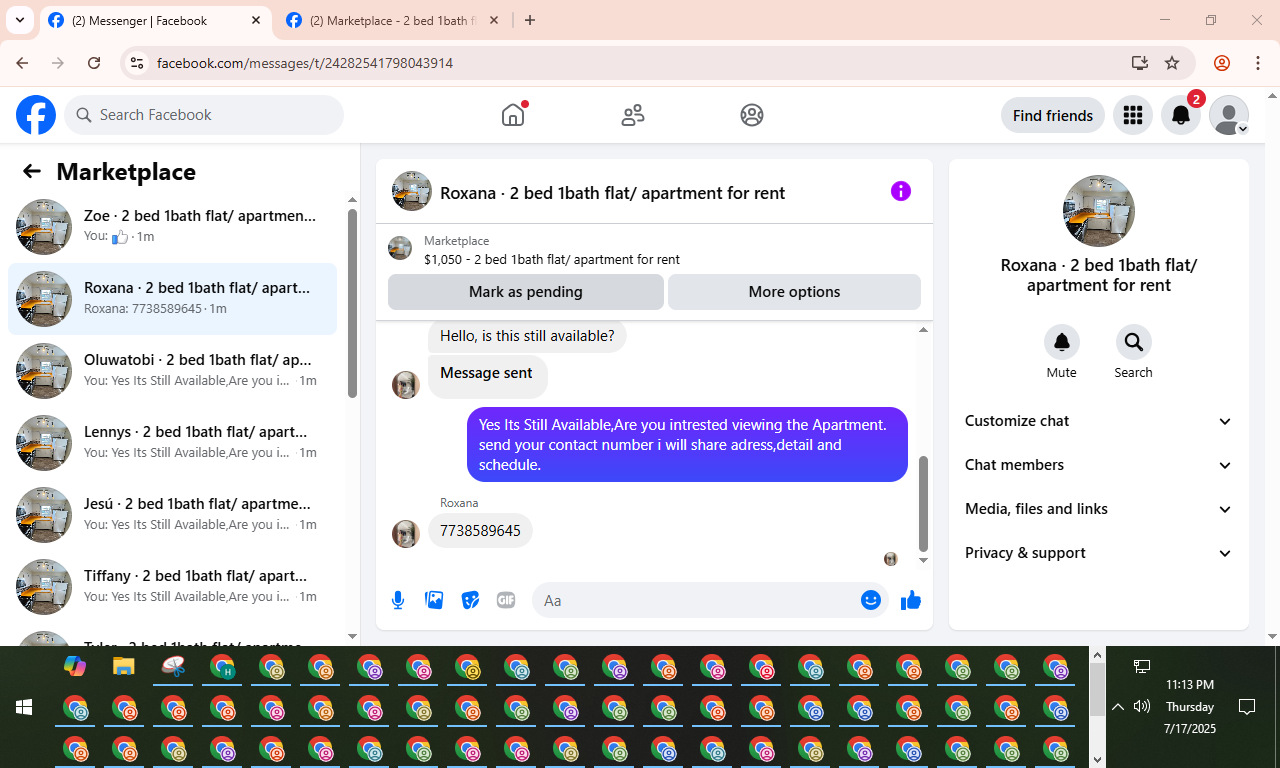View site information icon in address bar
The height and width of the screenshot is (768, 1280).
click(x=138, y=63)
